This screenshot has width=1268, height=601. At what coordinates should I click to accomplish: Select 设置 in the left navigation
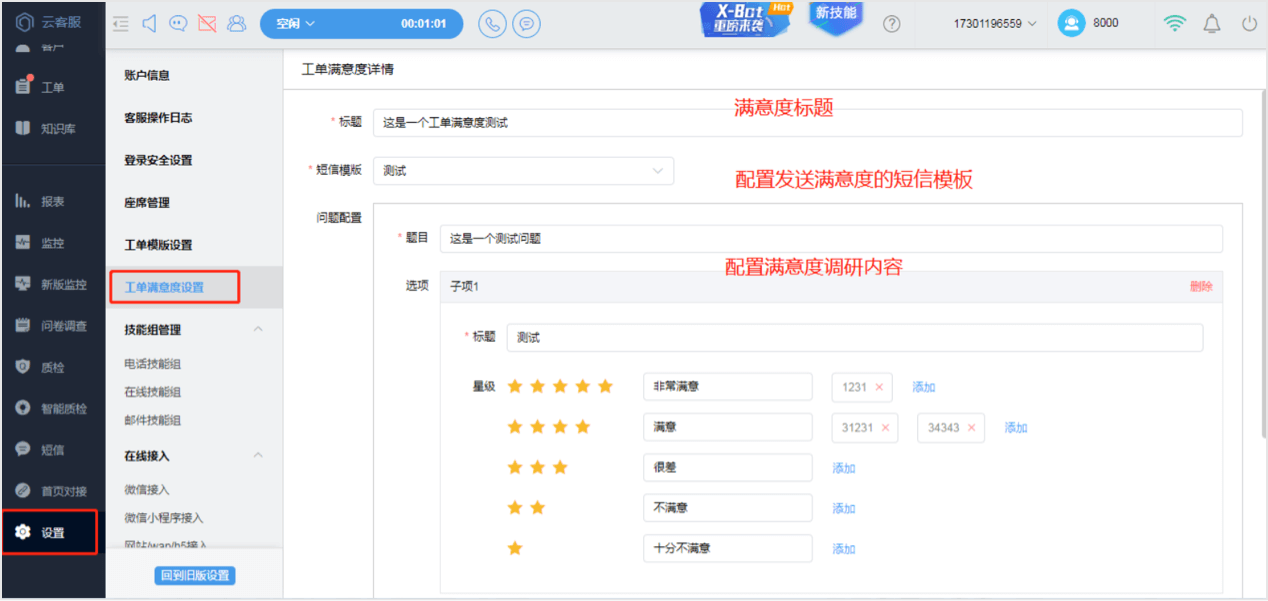(53, 532)
